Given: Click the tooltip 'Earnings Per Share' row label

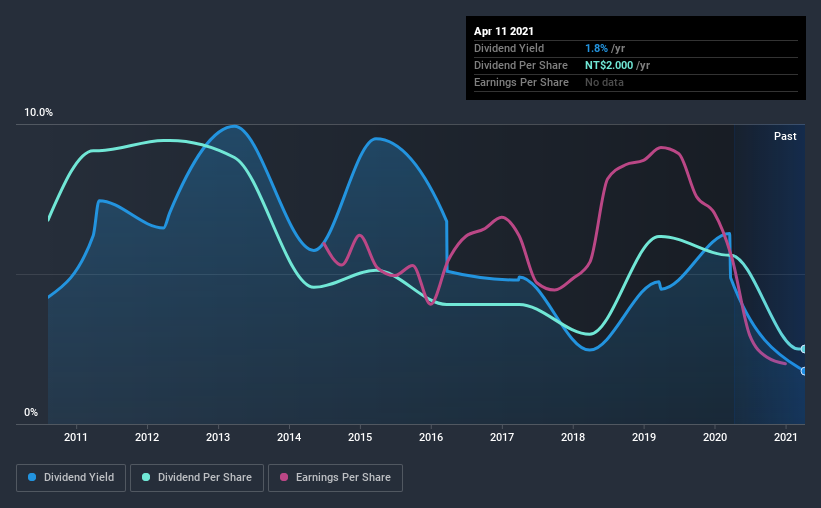Looking at the screenshot, I should pyautogui.click(x=522, y=82).
